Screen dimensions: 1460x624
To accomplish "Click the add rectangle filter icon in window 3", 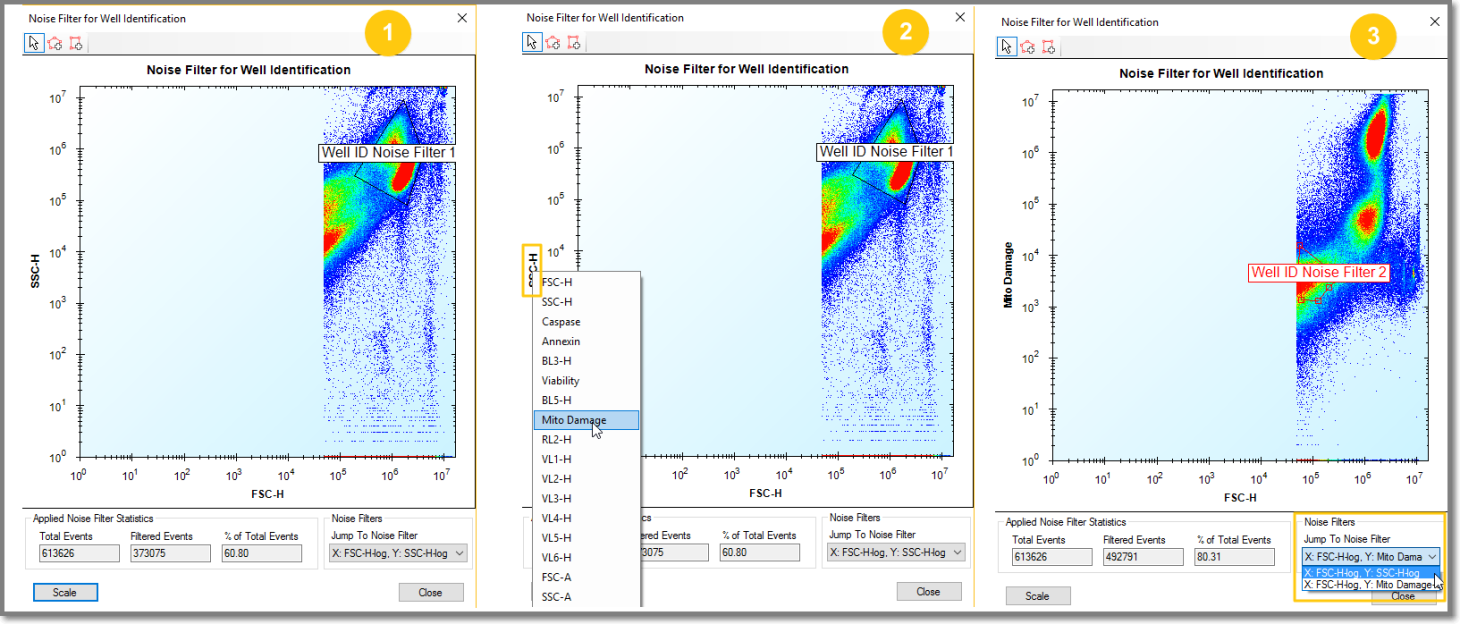I will point(1049,46).
